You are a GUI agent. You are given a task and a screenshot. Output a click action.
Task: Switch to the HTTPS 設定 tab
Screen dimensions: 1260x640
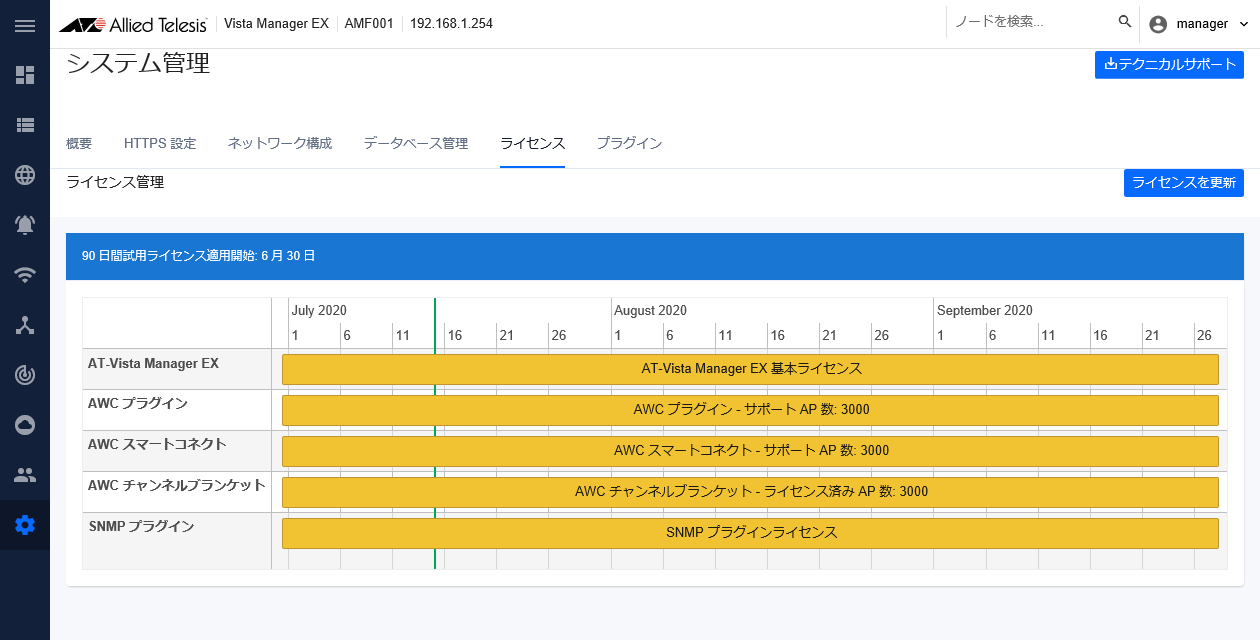pos(160,144)
